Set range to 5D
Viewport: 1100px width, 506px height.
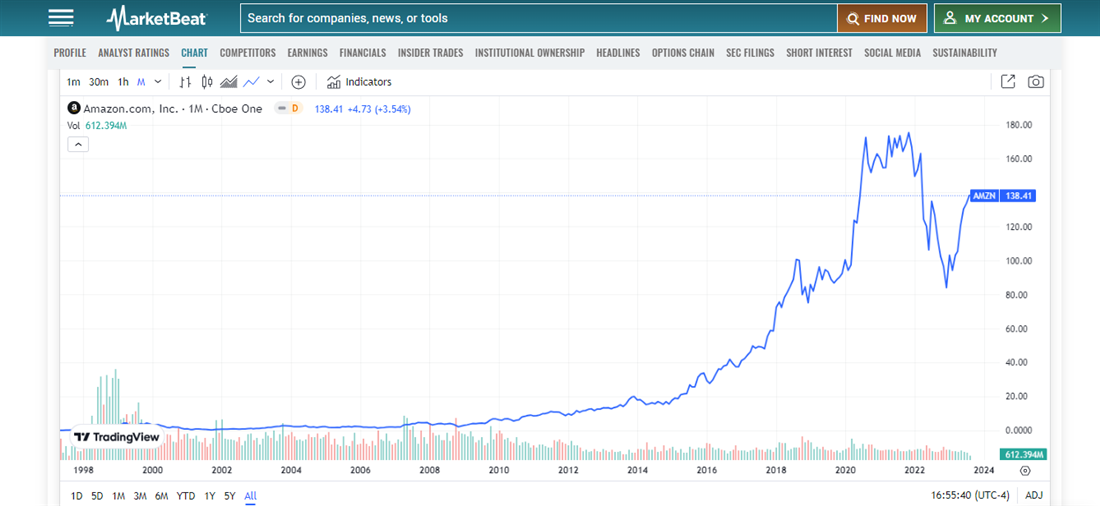click(98, 496)
